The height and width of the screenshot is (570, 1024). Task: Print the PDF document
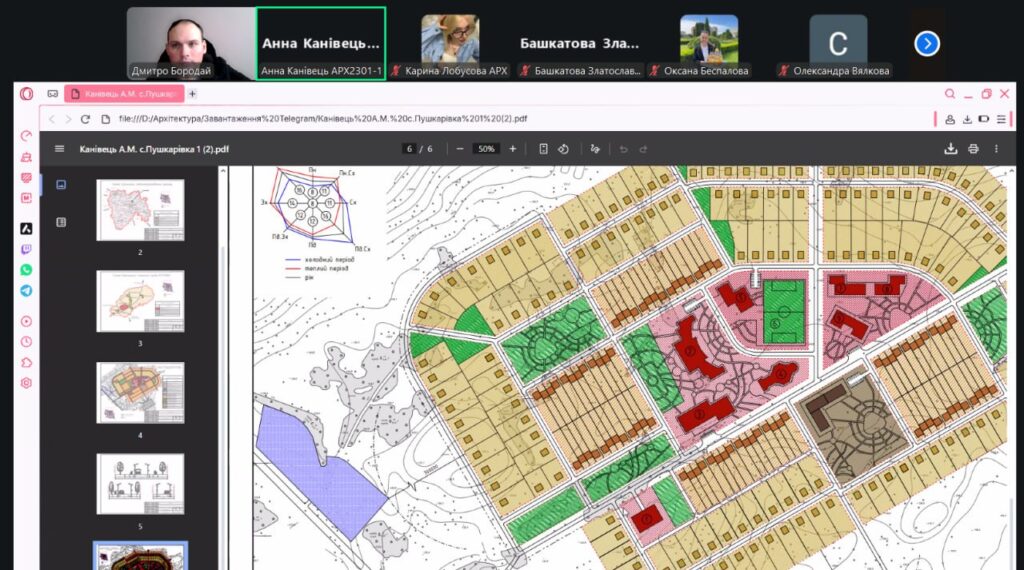[x=973, y=149]
